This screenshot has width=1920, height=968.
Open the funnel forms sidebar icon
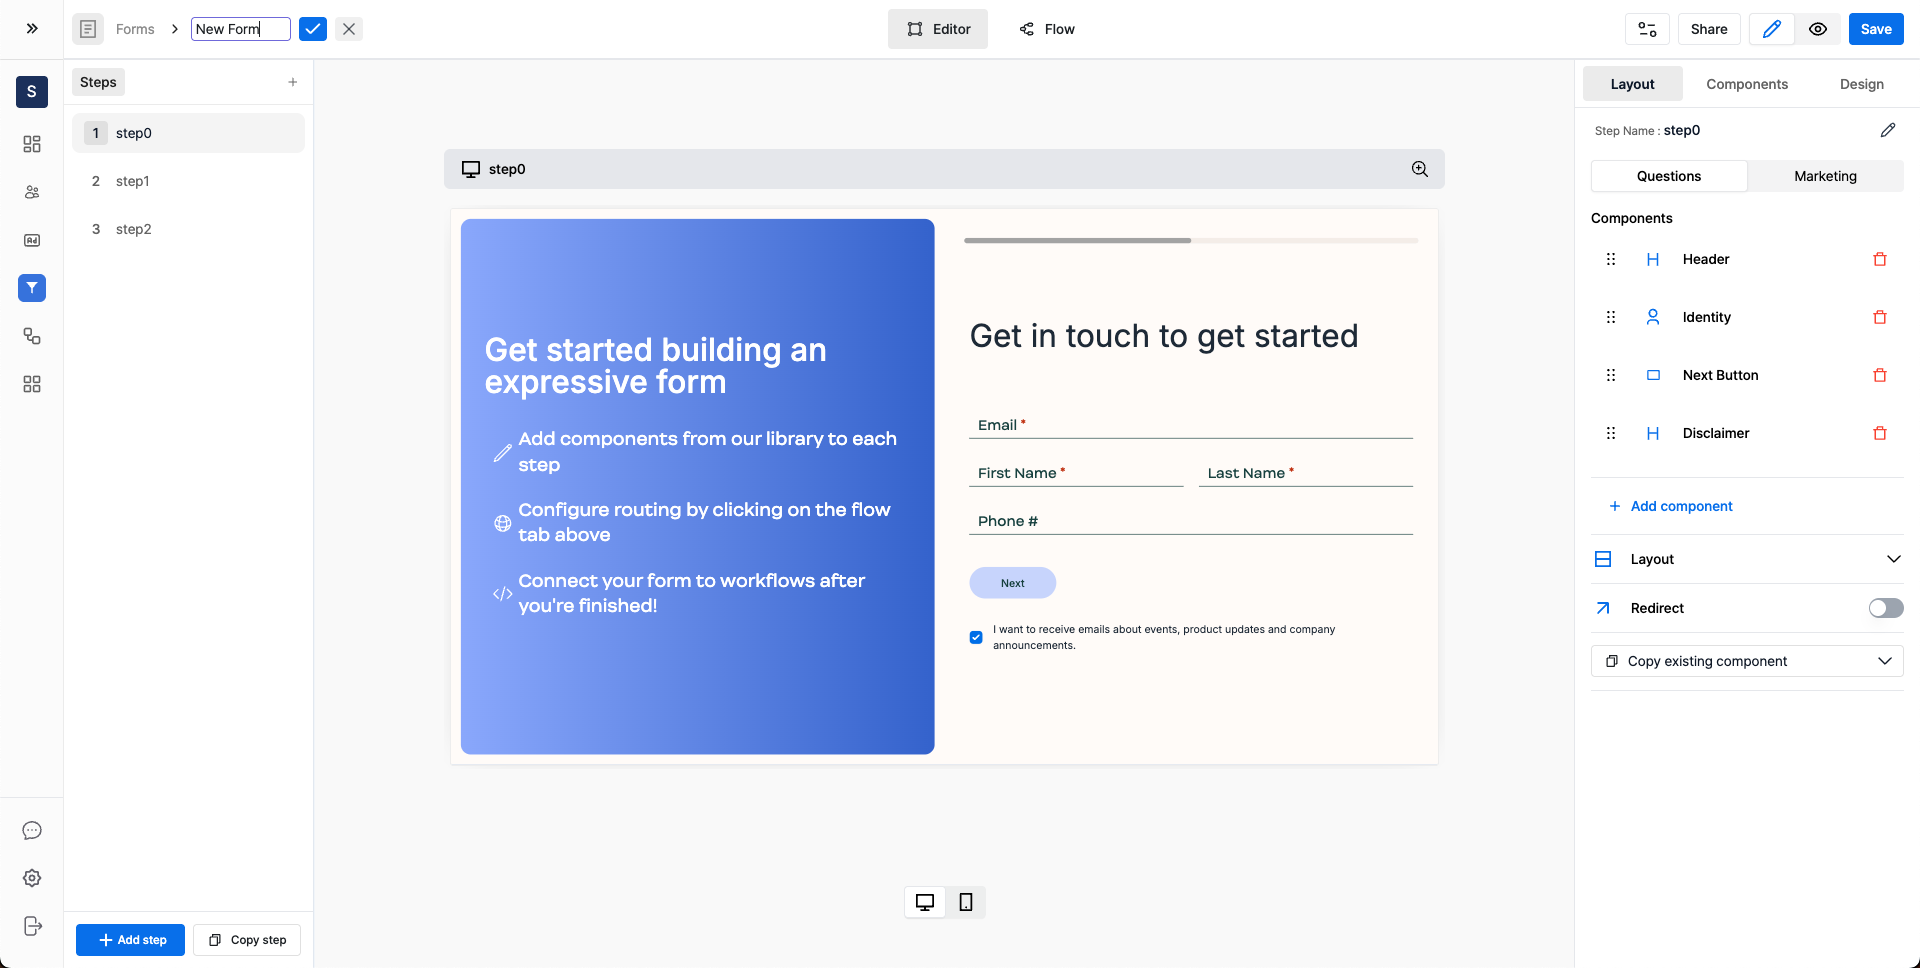(x=32, y=288)
